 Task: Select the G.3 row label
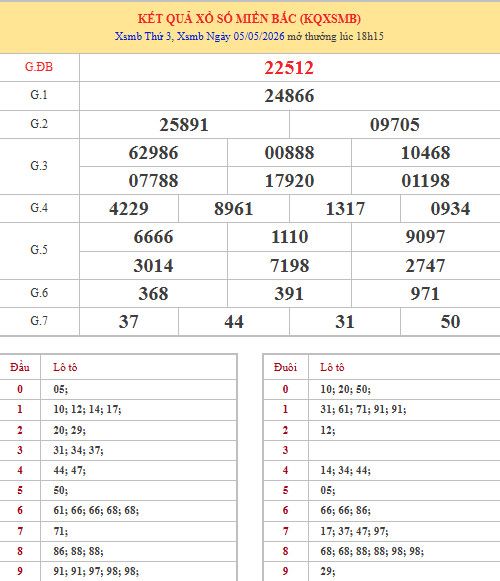pyautogui.click(x=39, y=166)
